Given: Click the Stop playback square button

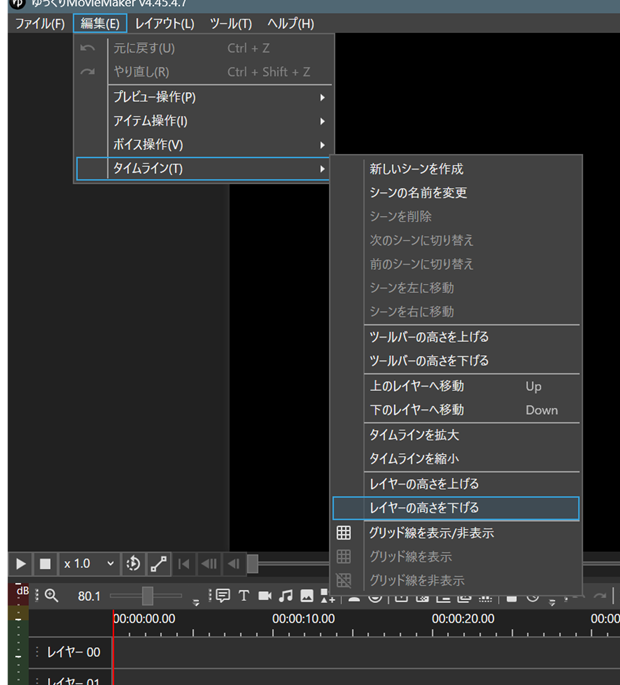Looking at the screenshot, I should pos(45,564).
